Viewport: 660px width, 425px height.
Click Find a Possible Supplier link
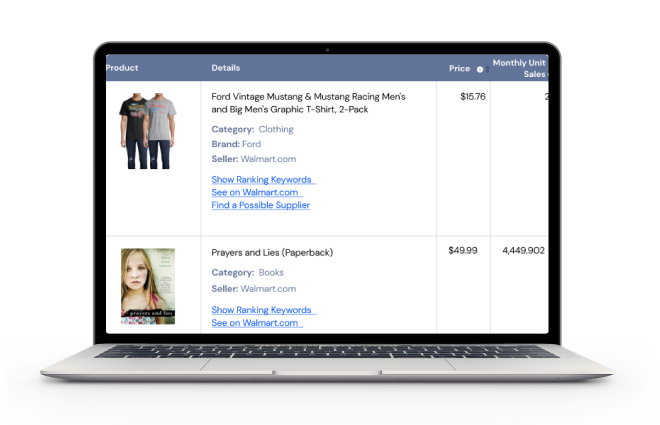tap(261, 205)
